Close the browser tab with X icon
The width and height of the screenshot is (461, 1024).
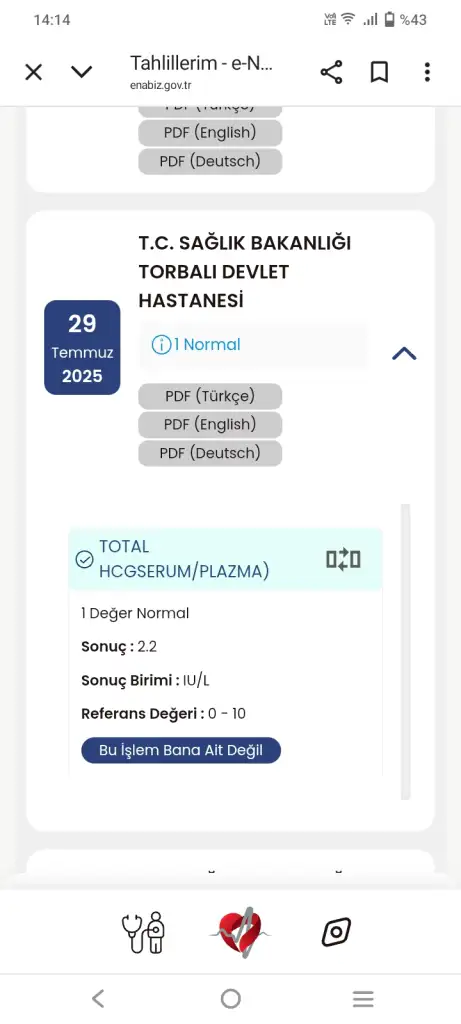tap(33, 72)
